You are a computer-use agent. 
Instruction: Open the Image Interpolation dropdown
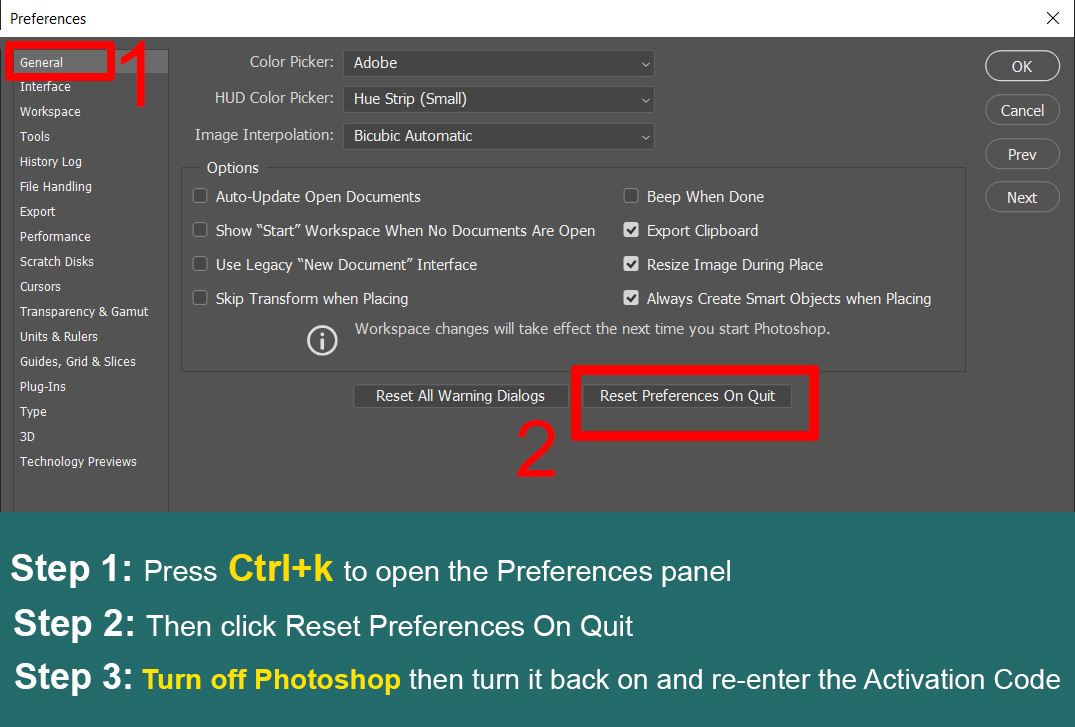[x=498, y=136]
